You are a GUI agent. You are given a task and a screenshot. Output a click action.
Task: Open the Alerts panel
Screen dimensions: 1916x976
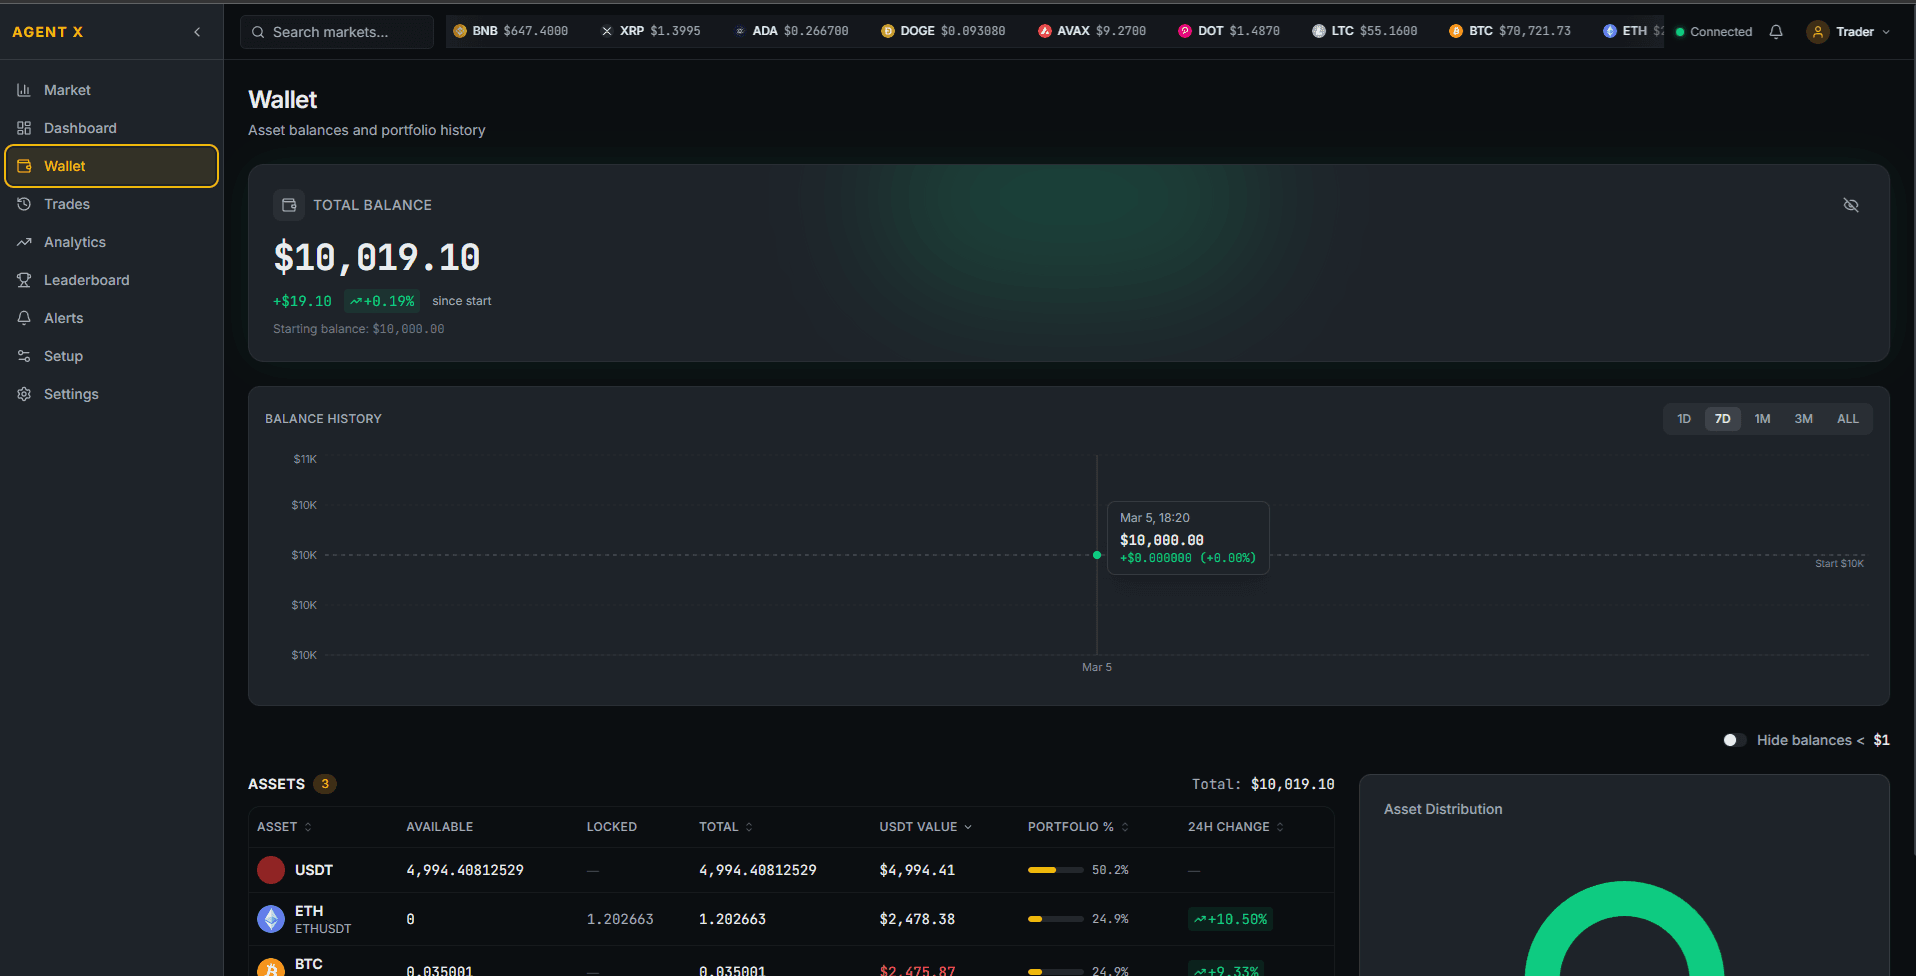[x=63, y=317]
